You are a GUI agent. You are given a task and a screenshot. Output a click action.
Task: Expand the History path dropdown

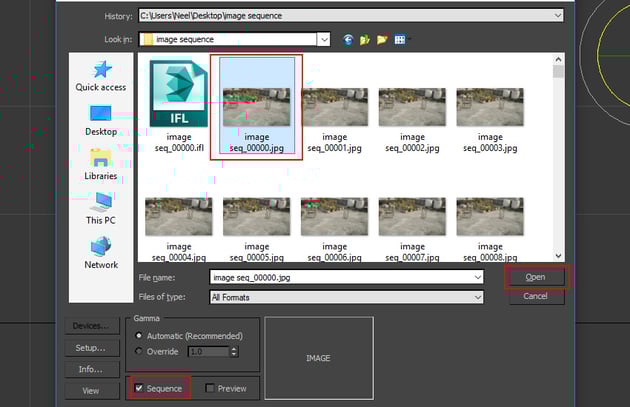click(x=558, y=16)
